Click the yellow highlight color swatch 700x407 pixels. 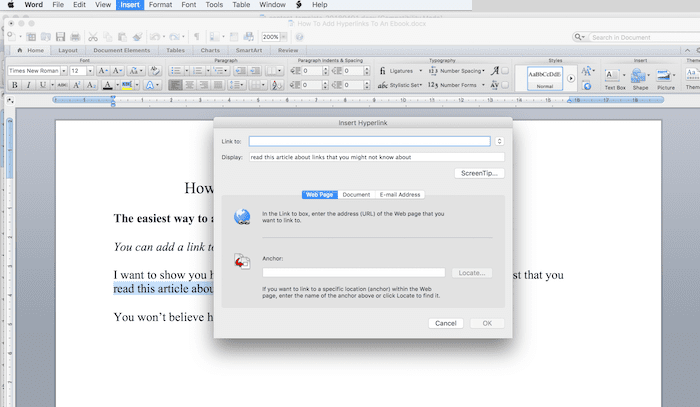[127, 85]
